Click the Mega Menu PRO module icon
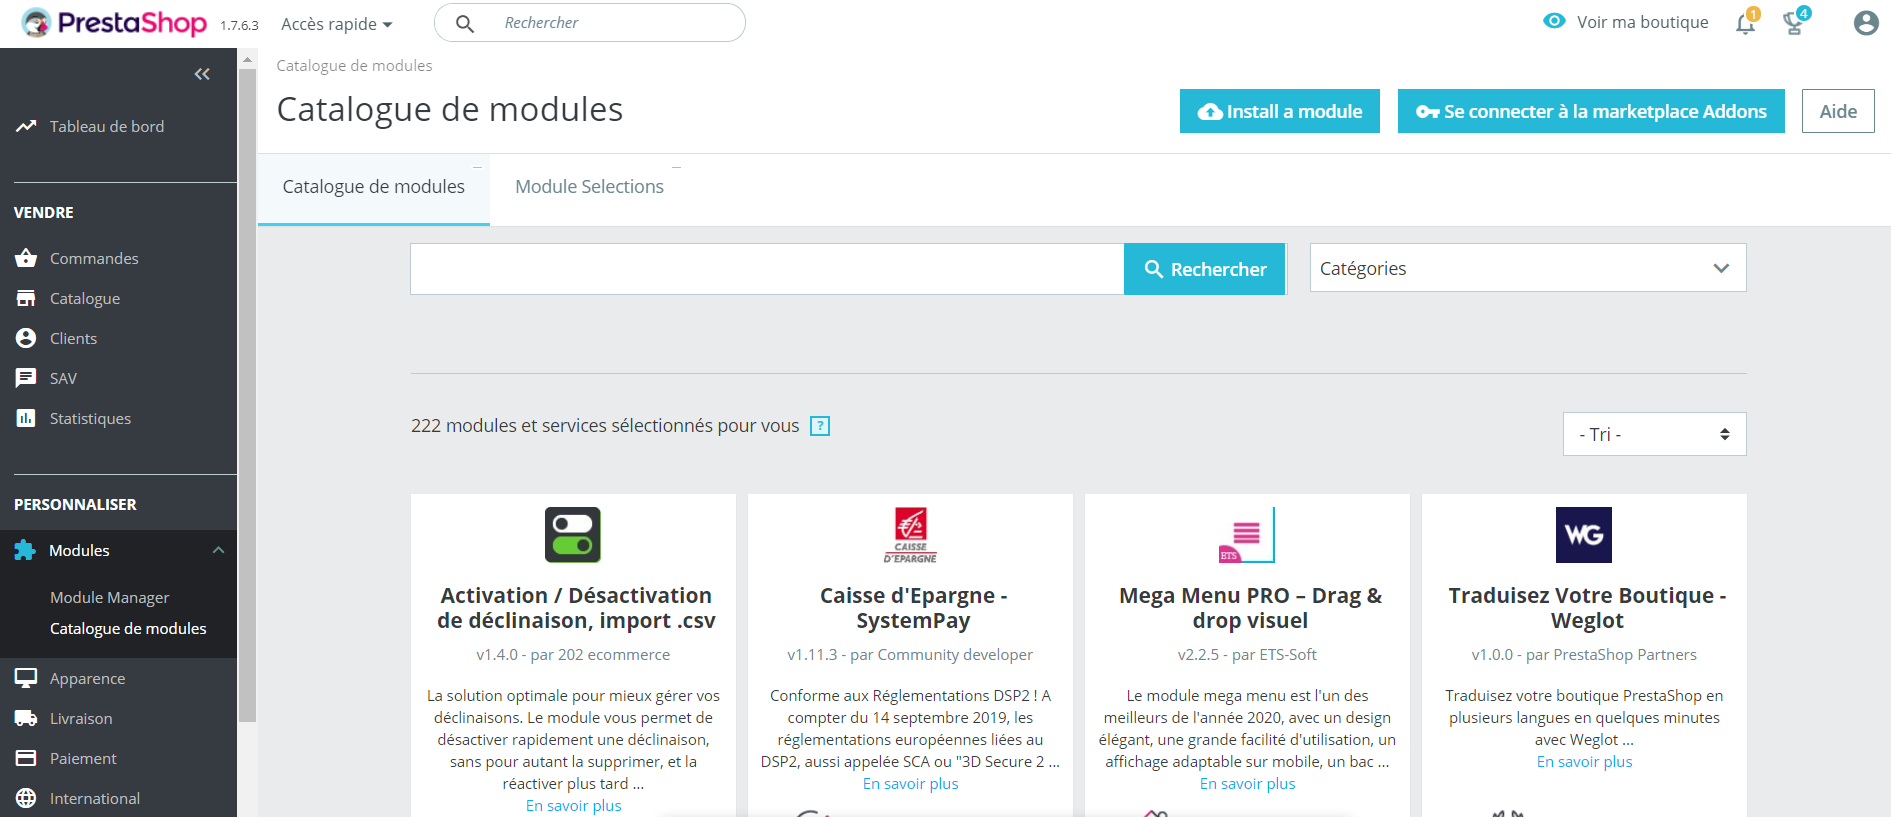 click(1247, 535)
